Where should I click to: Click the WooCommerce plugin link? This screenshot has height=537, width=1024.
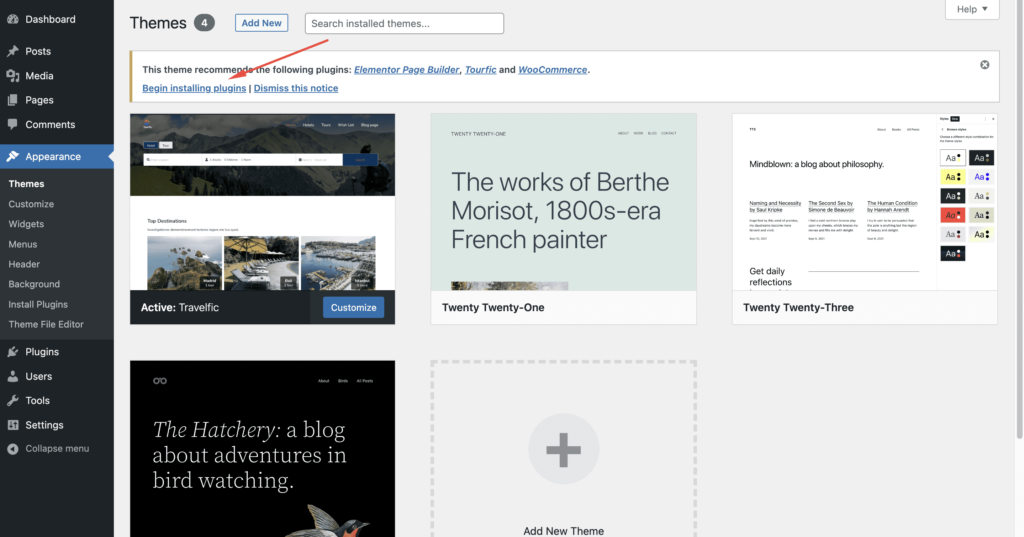coord(552,69)
